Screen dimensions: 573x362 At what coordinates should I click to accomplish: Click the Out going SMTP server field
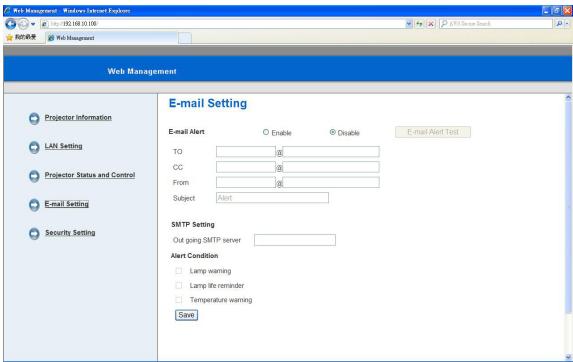tap(295, 240)
